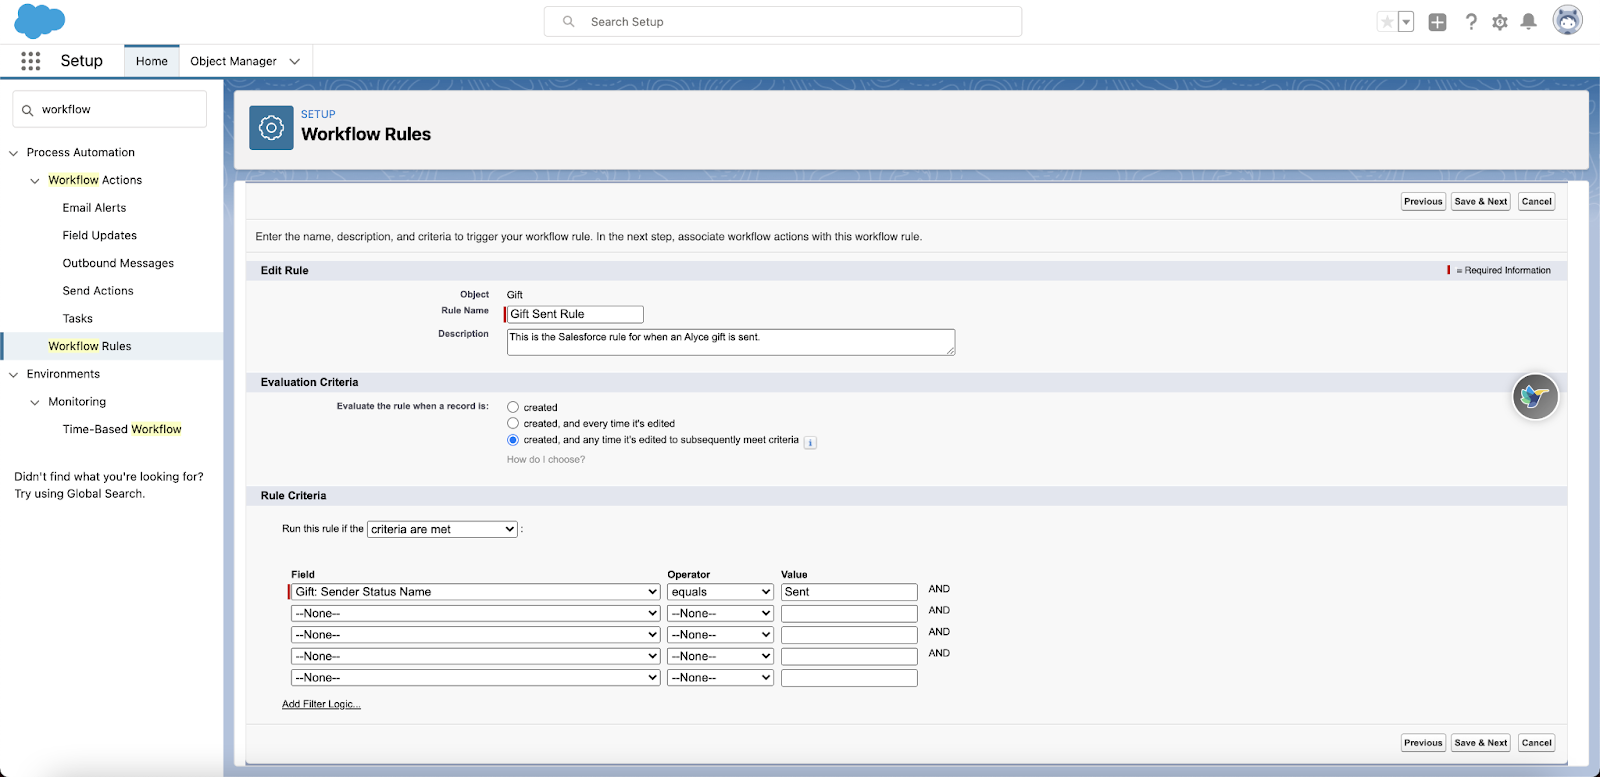Screen dimensions: 1600x777
Task: Collapse the Environments section
Action: [x=14, y=375]
